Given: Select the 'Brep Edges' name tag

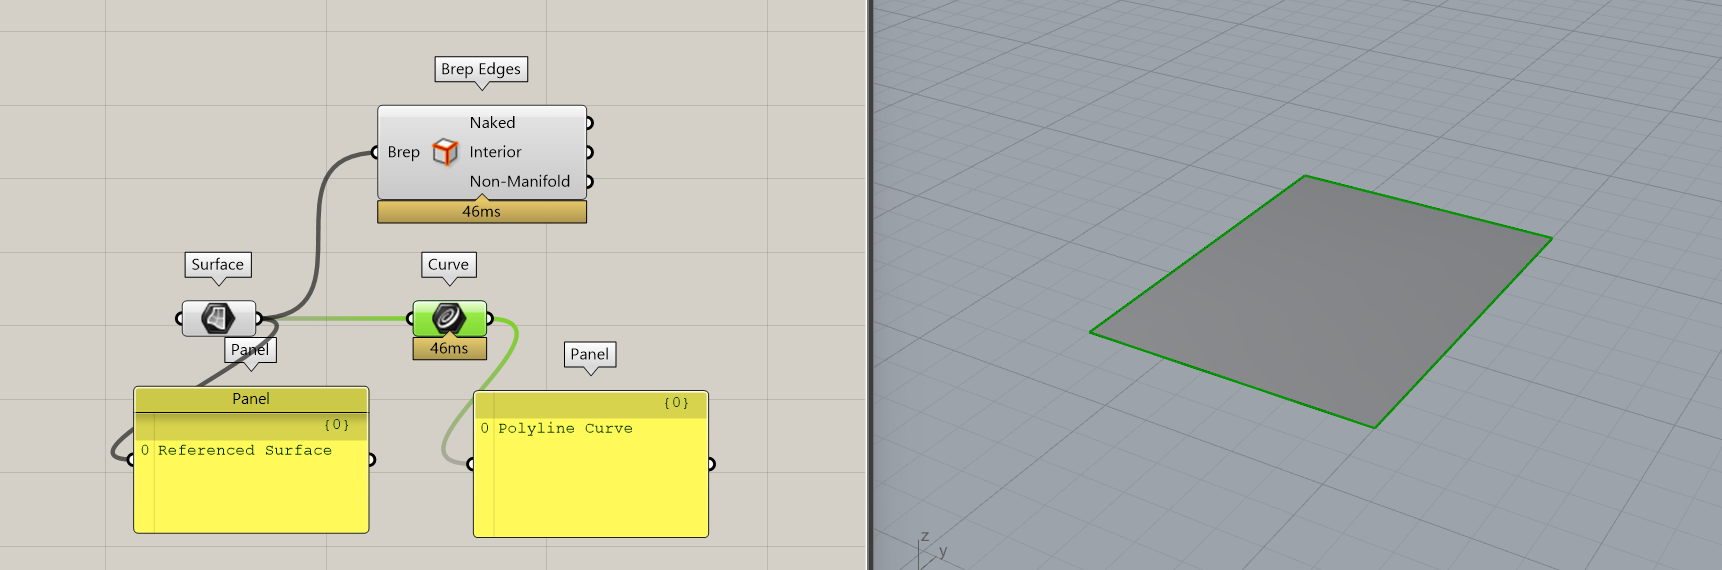Looking at the screenshot, I should [481, 69].
